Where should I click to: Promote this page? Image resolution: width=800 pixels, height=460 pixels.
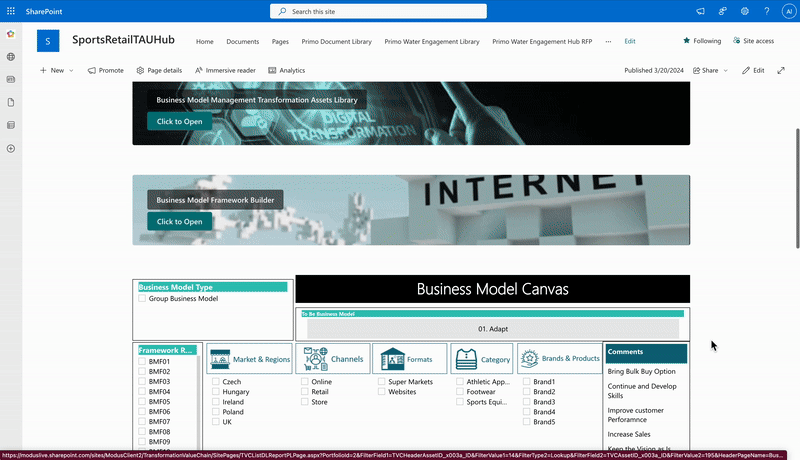106,70
